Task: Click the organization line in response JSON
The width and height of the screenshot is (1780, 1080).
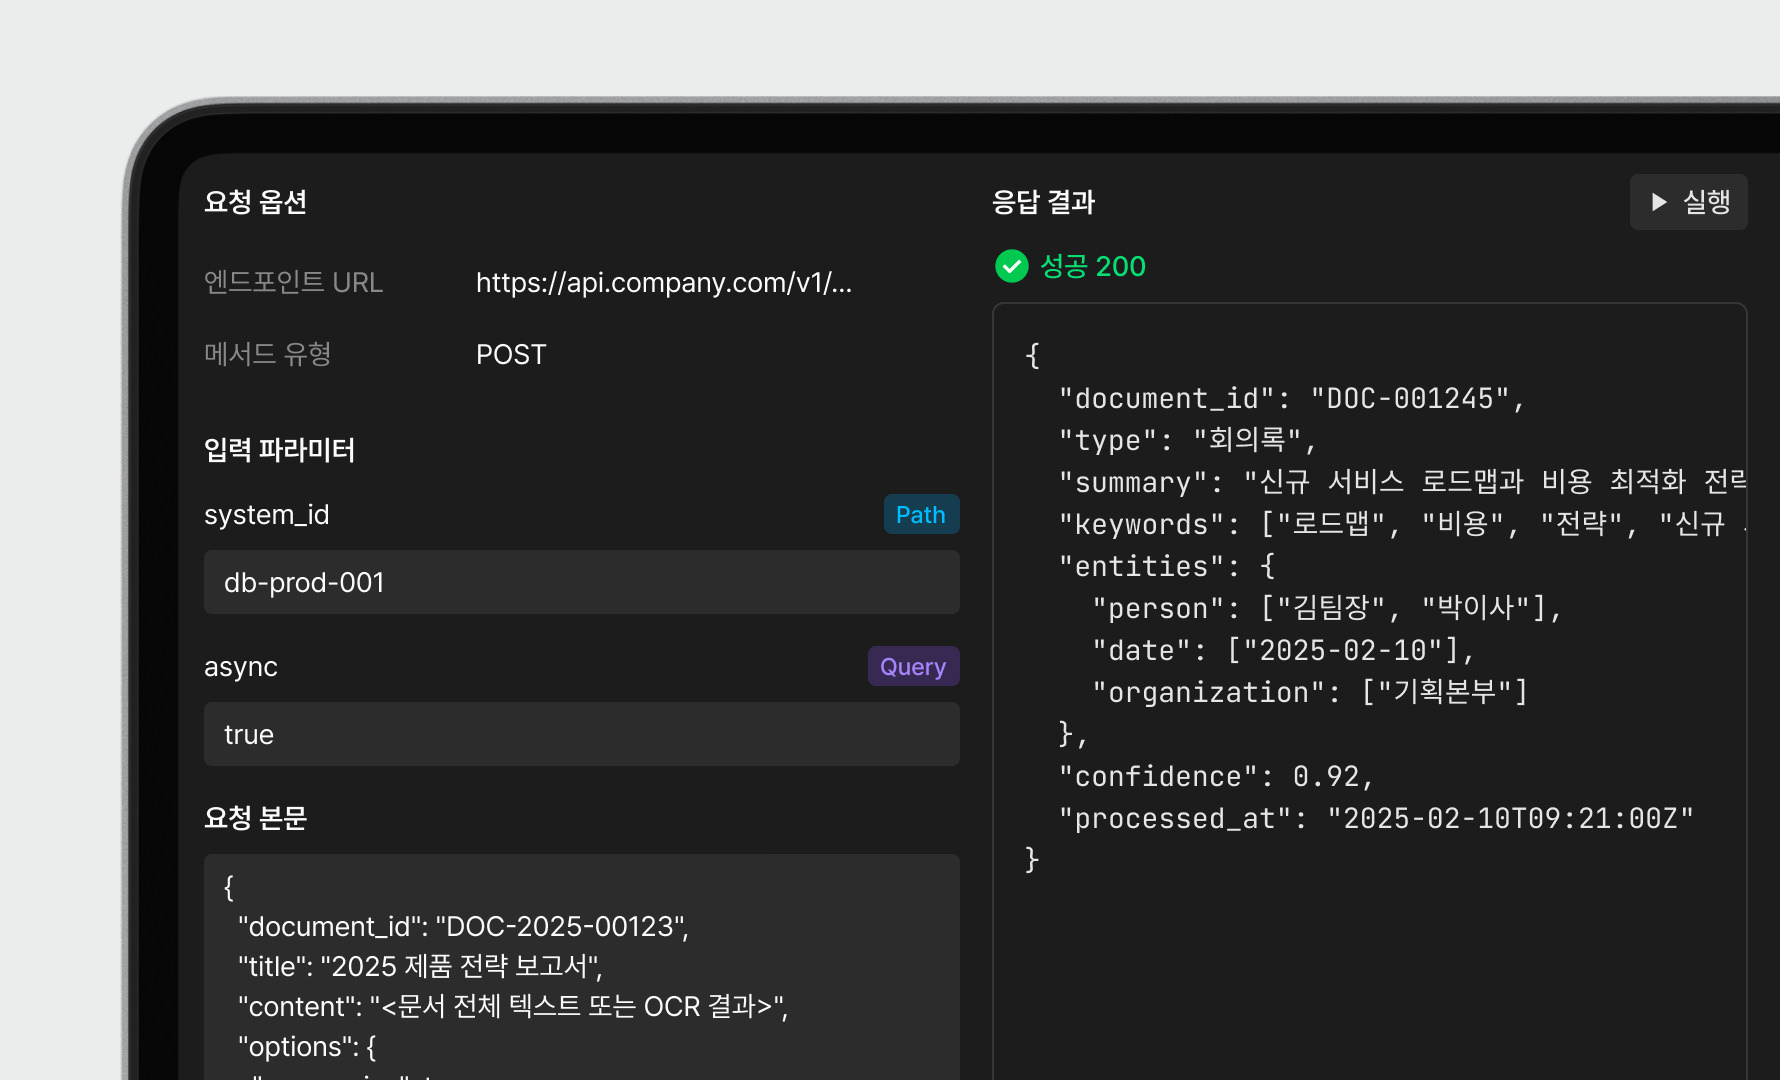Action: click(1310, 693)
